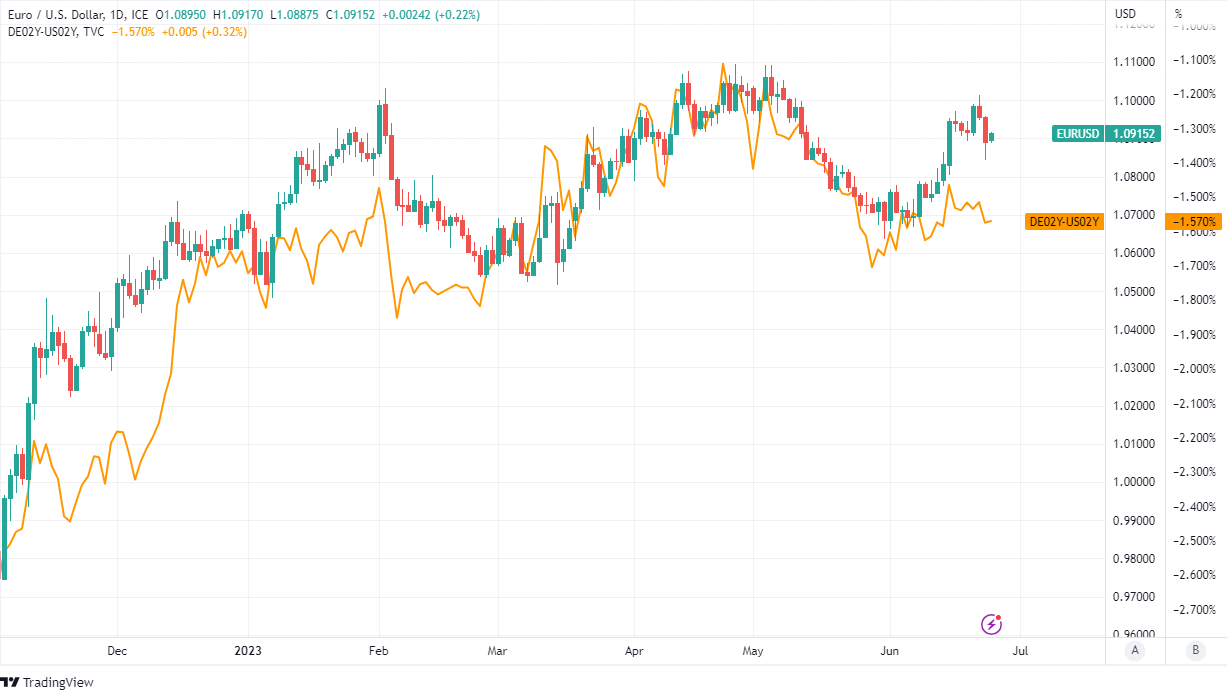Click the Jul label on time axis

[1020, 650]
